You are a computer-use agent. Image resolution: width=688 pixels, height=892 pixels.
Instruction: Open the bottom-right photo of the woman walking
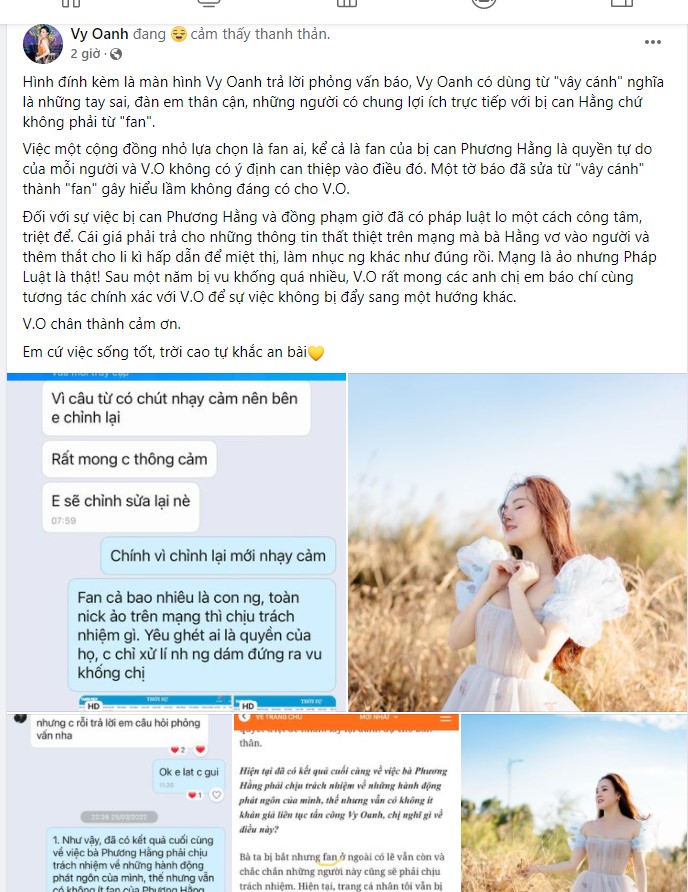point(574,803)
